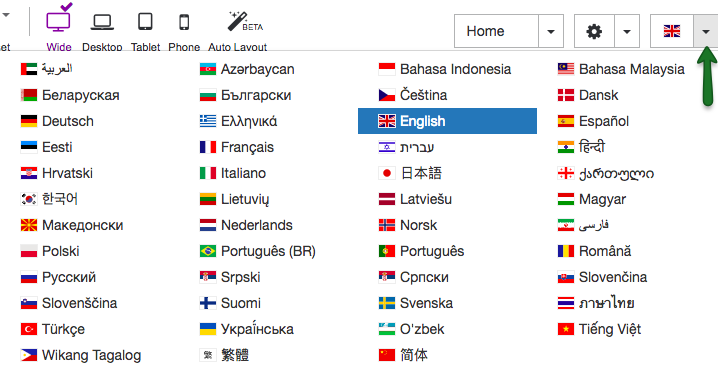The image size is (718, 372).
Task: Collapse the language flag dropdown arrow
Action: tap(706, 31)
